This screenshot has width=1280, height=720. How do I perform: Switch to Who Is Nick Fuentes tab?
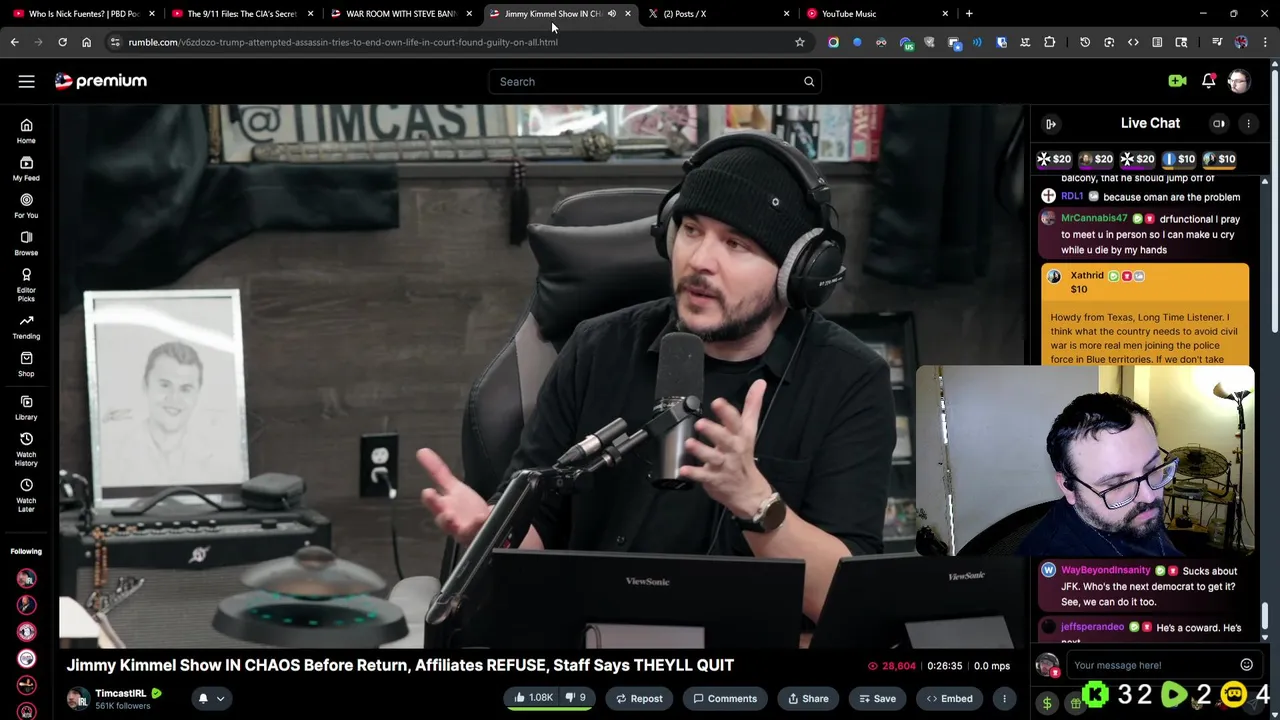(83, 14)
